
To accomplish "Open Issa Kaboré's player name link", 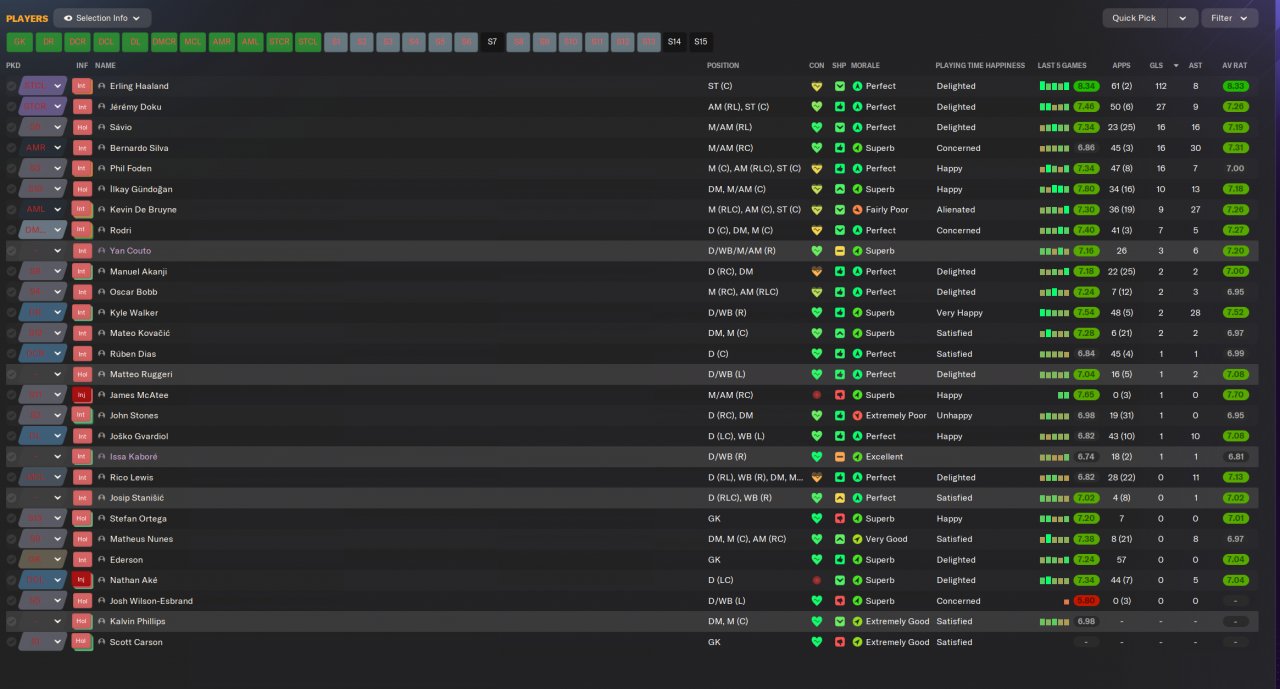I will point(134,457).
